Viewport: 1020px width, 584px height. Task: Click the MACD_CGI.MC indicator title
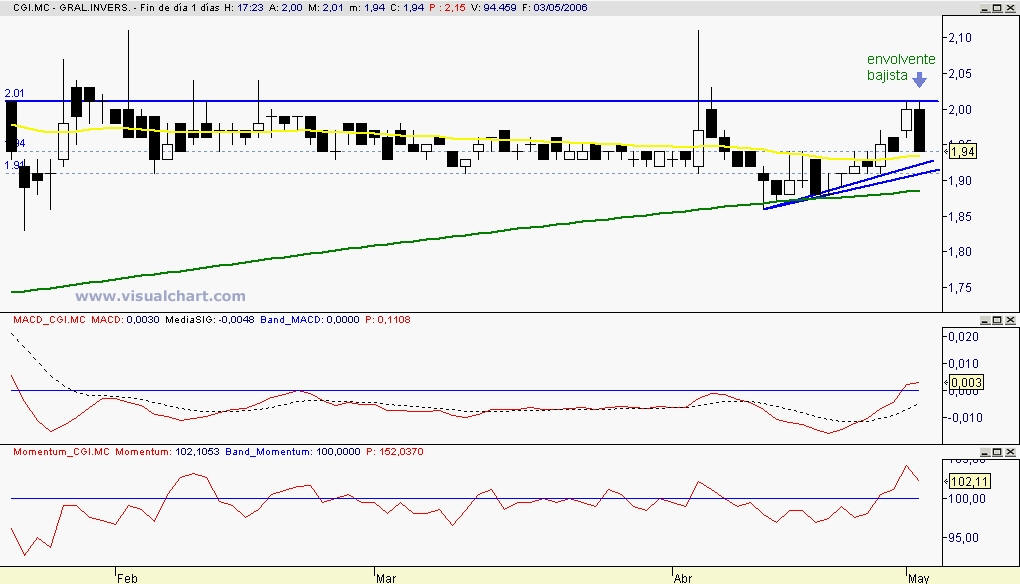[49, 320]
